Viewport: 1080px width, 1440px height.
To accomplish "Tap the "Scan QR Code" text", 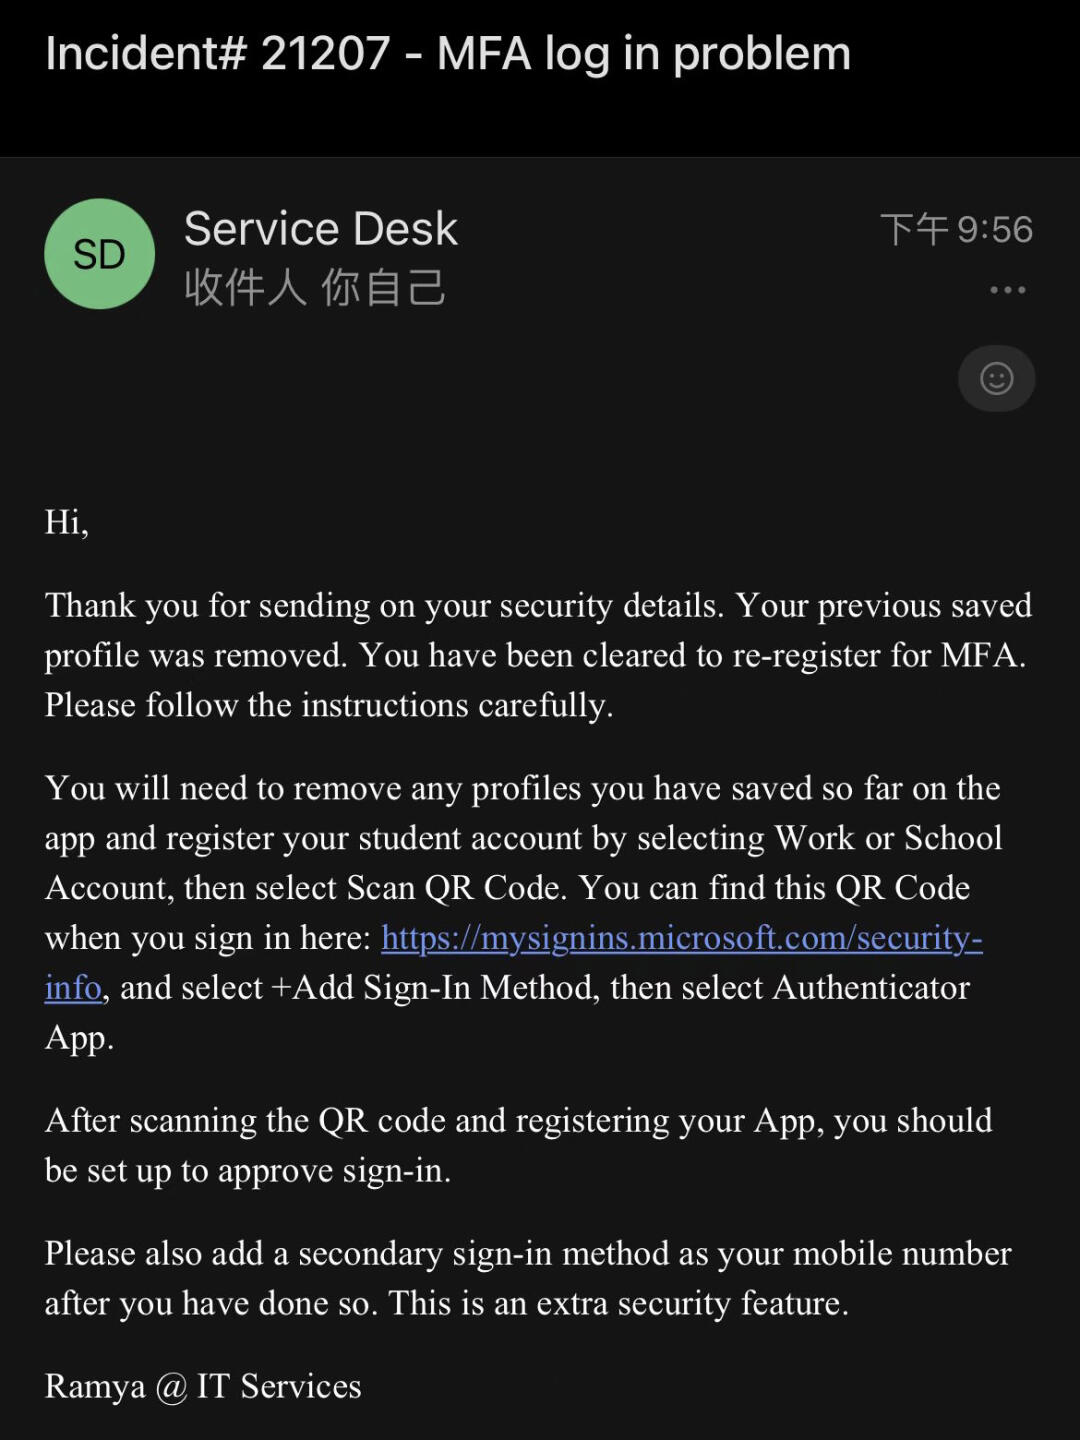I will [457, 888].
